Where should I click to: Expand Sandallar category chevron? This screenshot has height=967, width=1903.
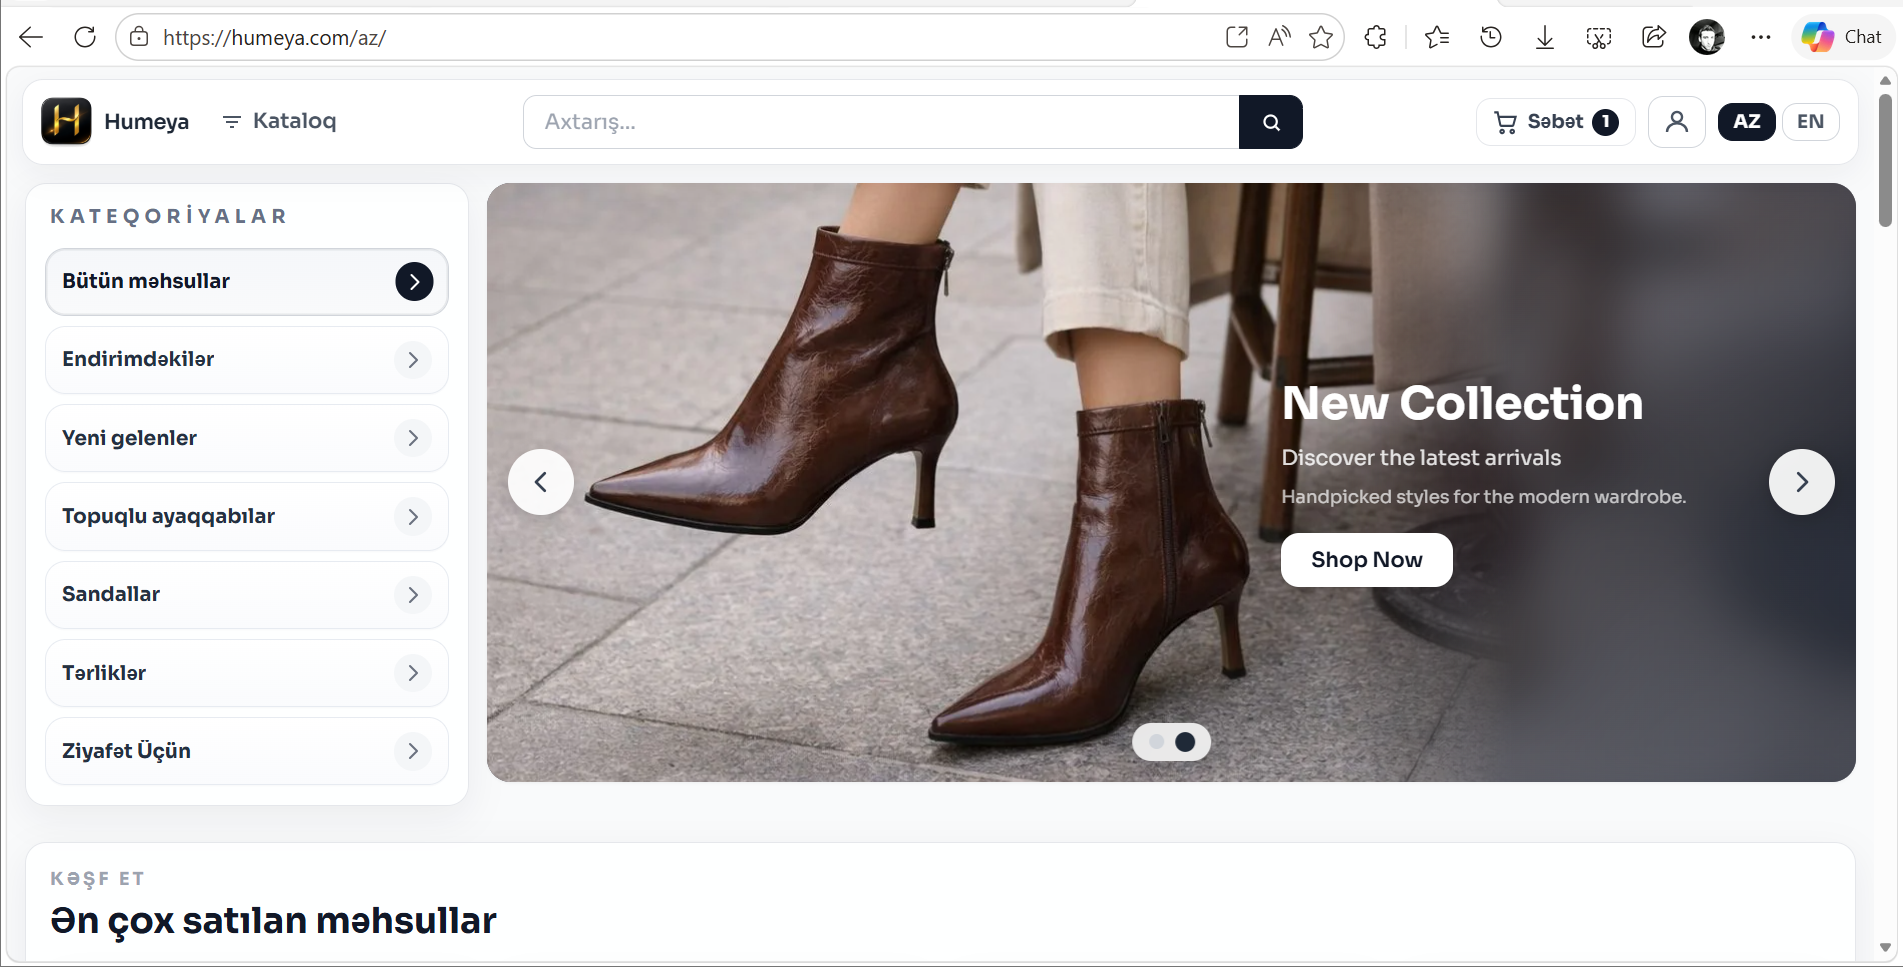412,595
